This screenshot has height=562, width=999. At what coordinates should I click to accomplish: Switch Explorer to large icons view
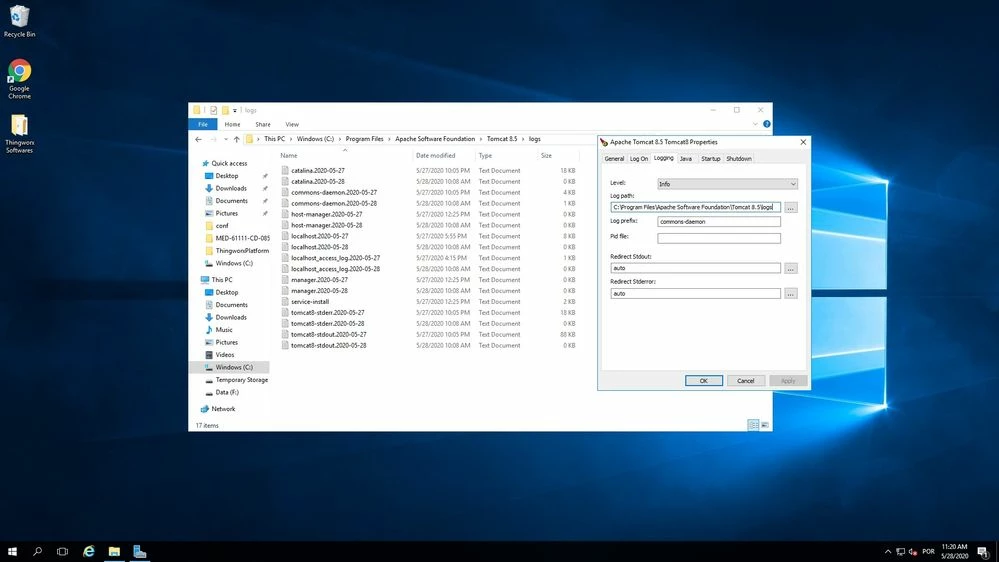coord(765,425)
